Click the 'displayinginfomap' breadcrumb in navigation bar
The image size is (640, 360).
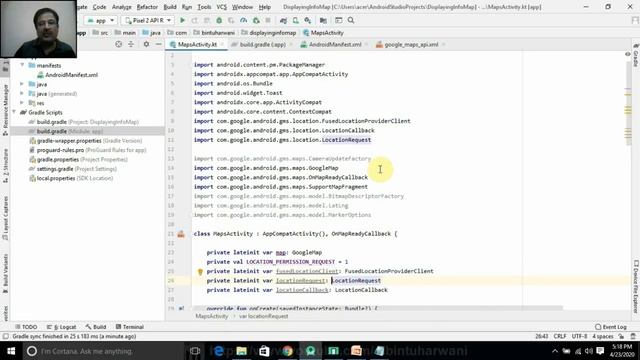[x=272, y=33]
